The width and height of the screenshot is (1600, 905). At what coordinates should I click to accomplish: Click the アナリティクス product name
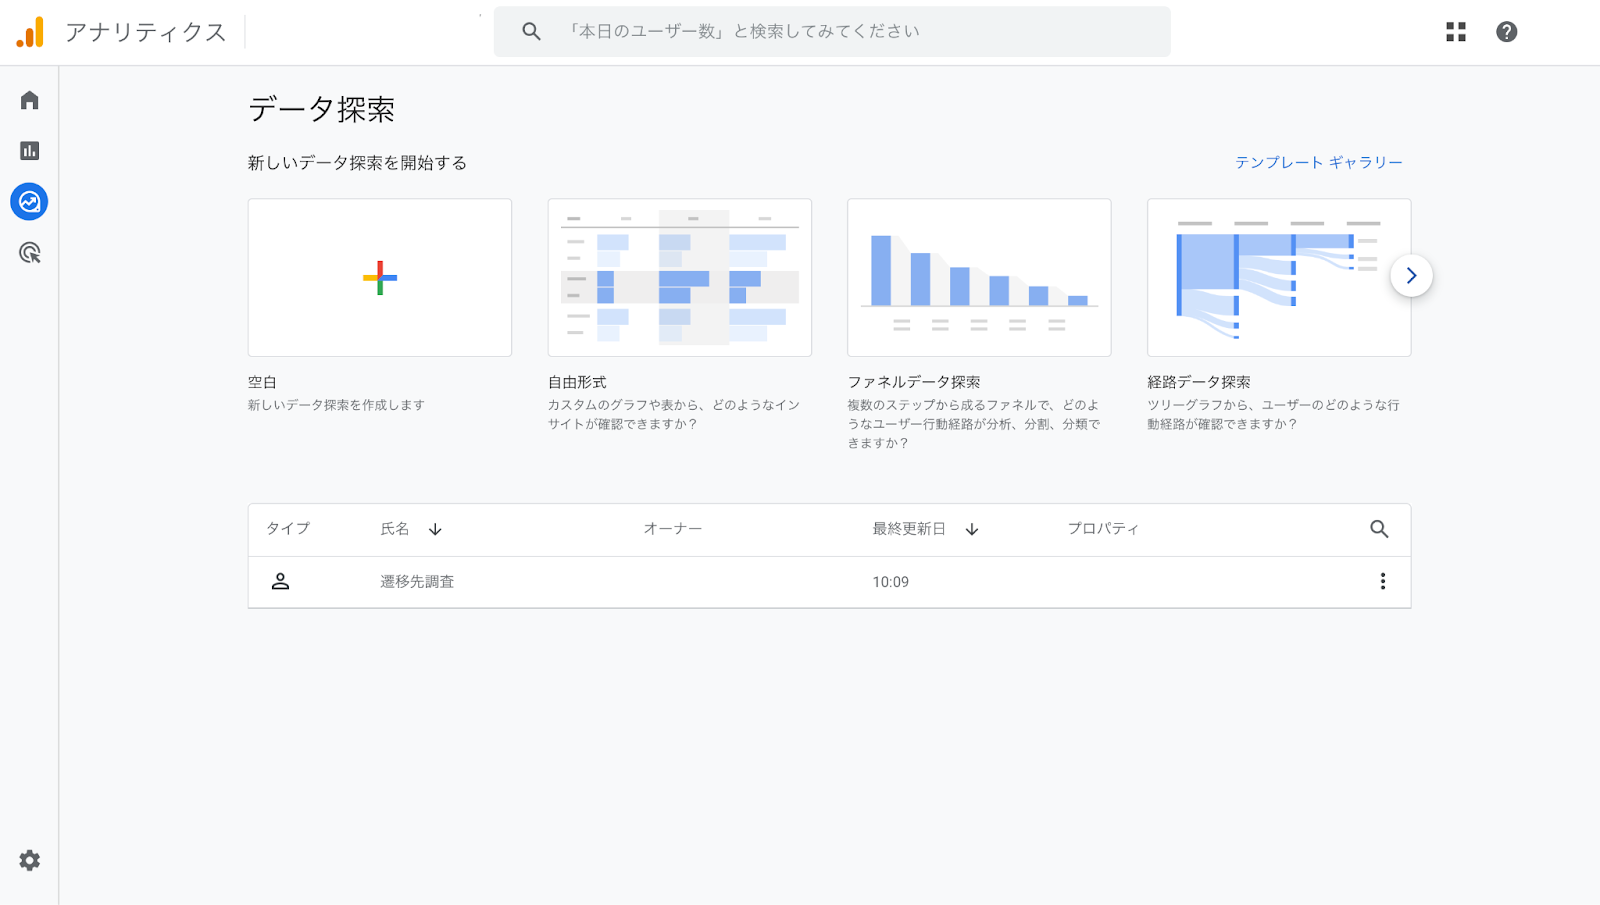146,32
